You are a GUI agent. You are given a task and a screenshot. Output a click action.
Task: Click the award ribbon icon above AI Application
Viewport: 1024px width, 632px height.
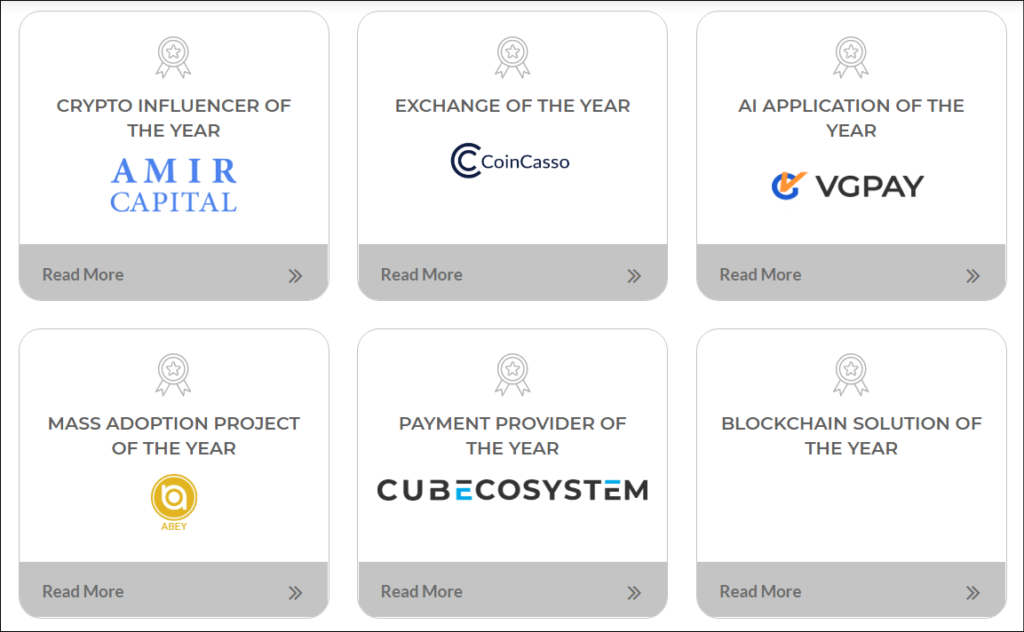851,57
